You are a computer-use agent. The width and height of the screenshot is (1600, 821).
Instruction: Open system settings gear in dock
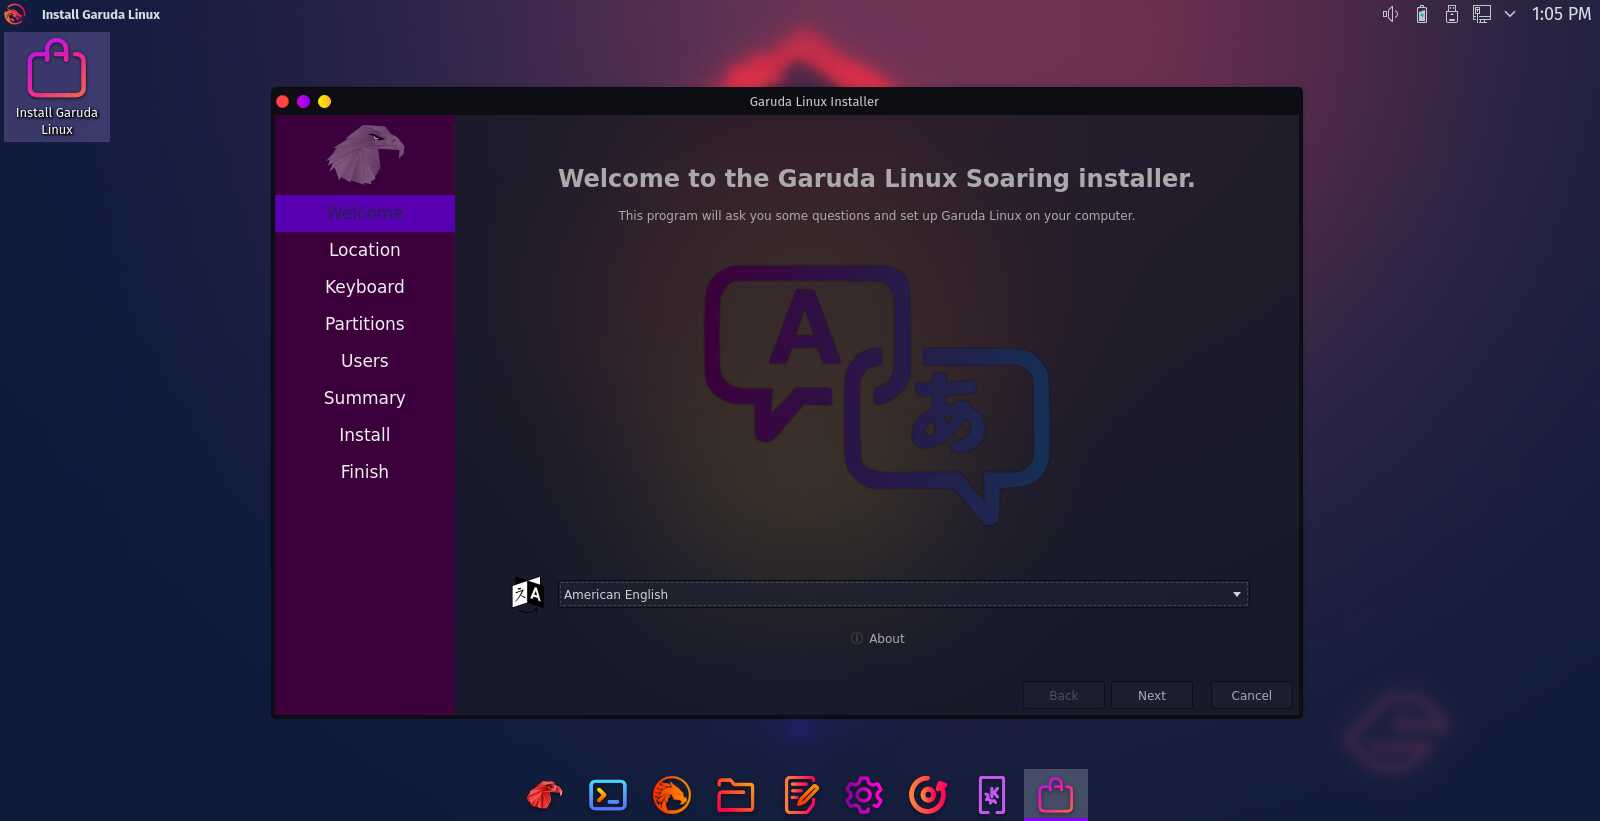tap(864, 795)
